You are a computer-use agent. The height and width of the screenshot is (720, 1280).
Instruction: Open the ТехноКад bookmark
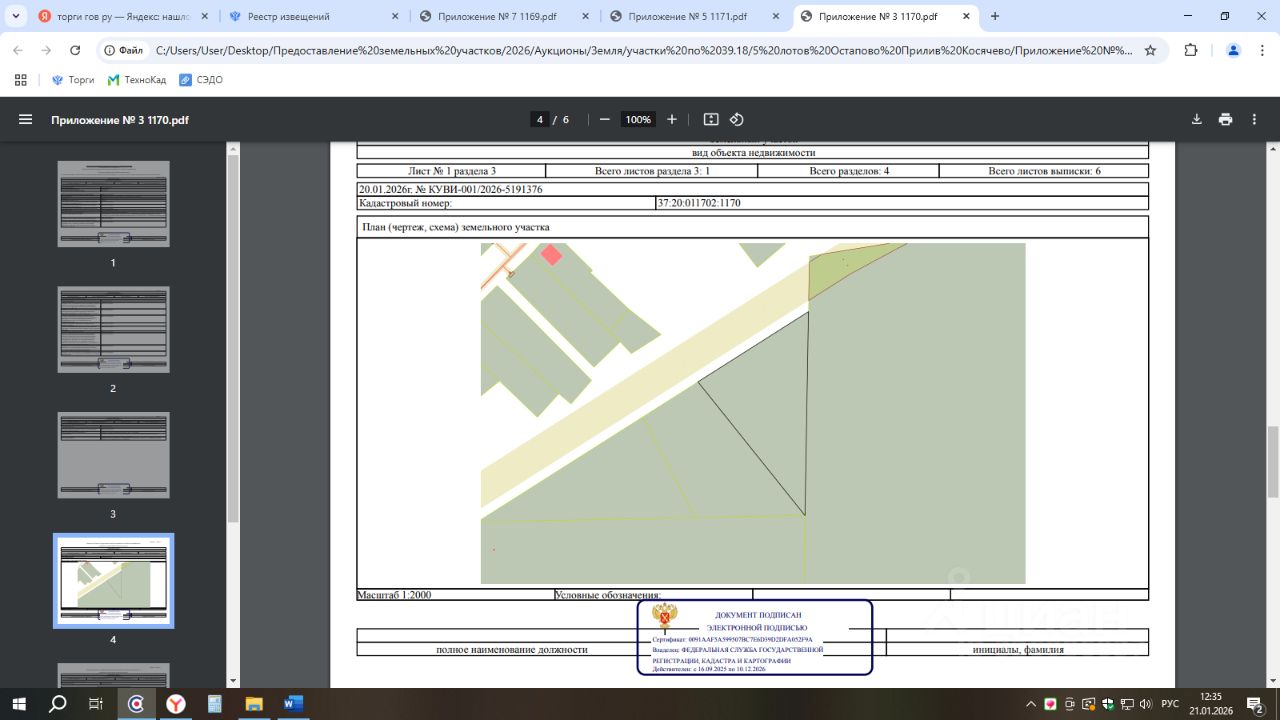point(137,80)
